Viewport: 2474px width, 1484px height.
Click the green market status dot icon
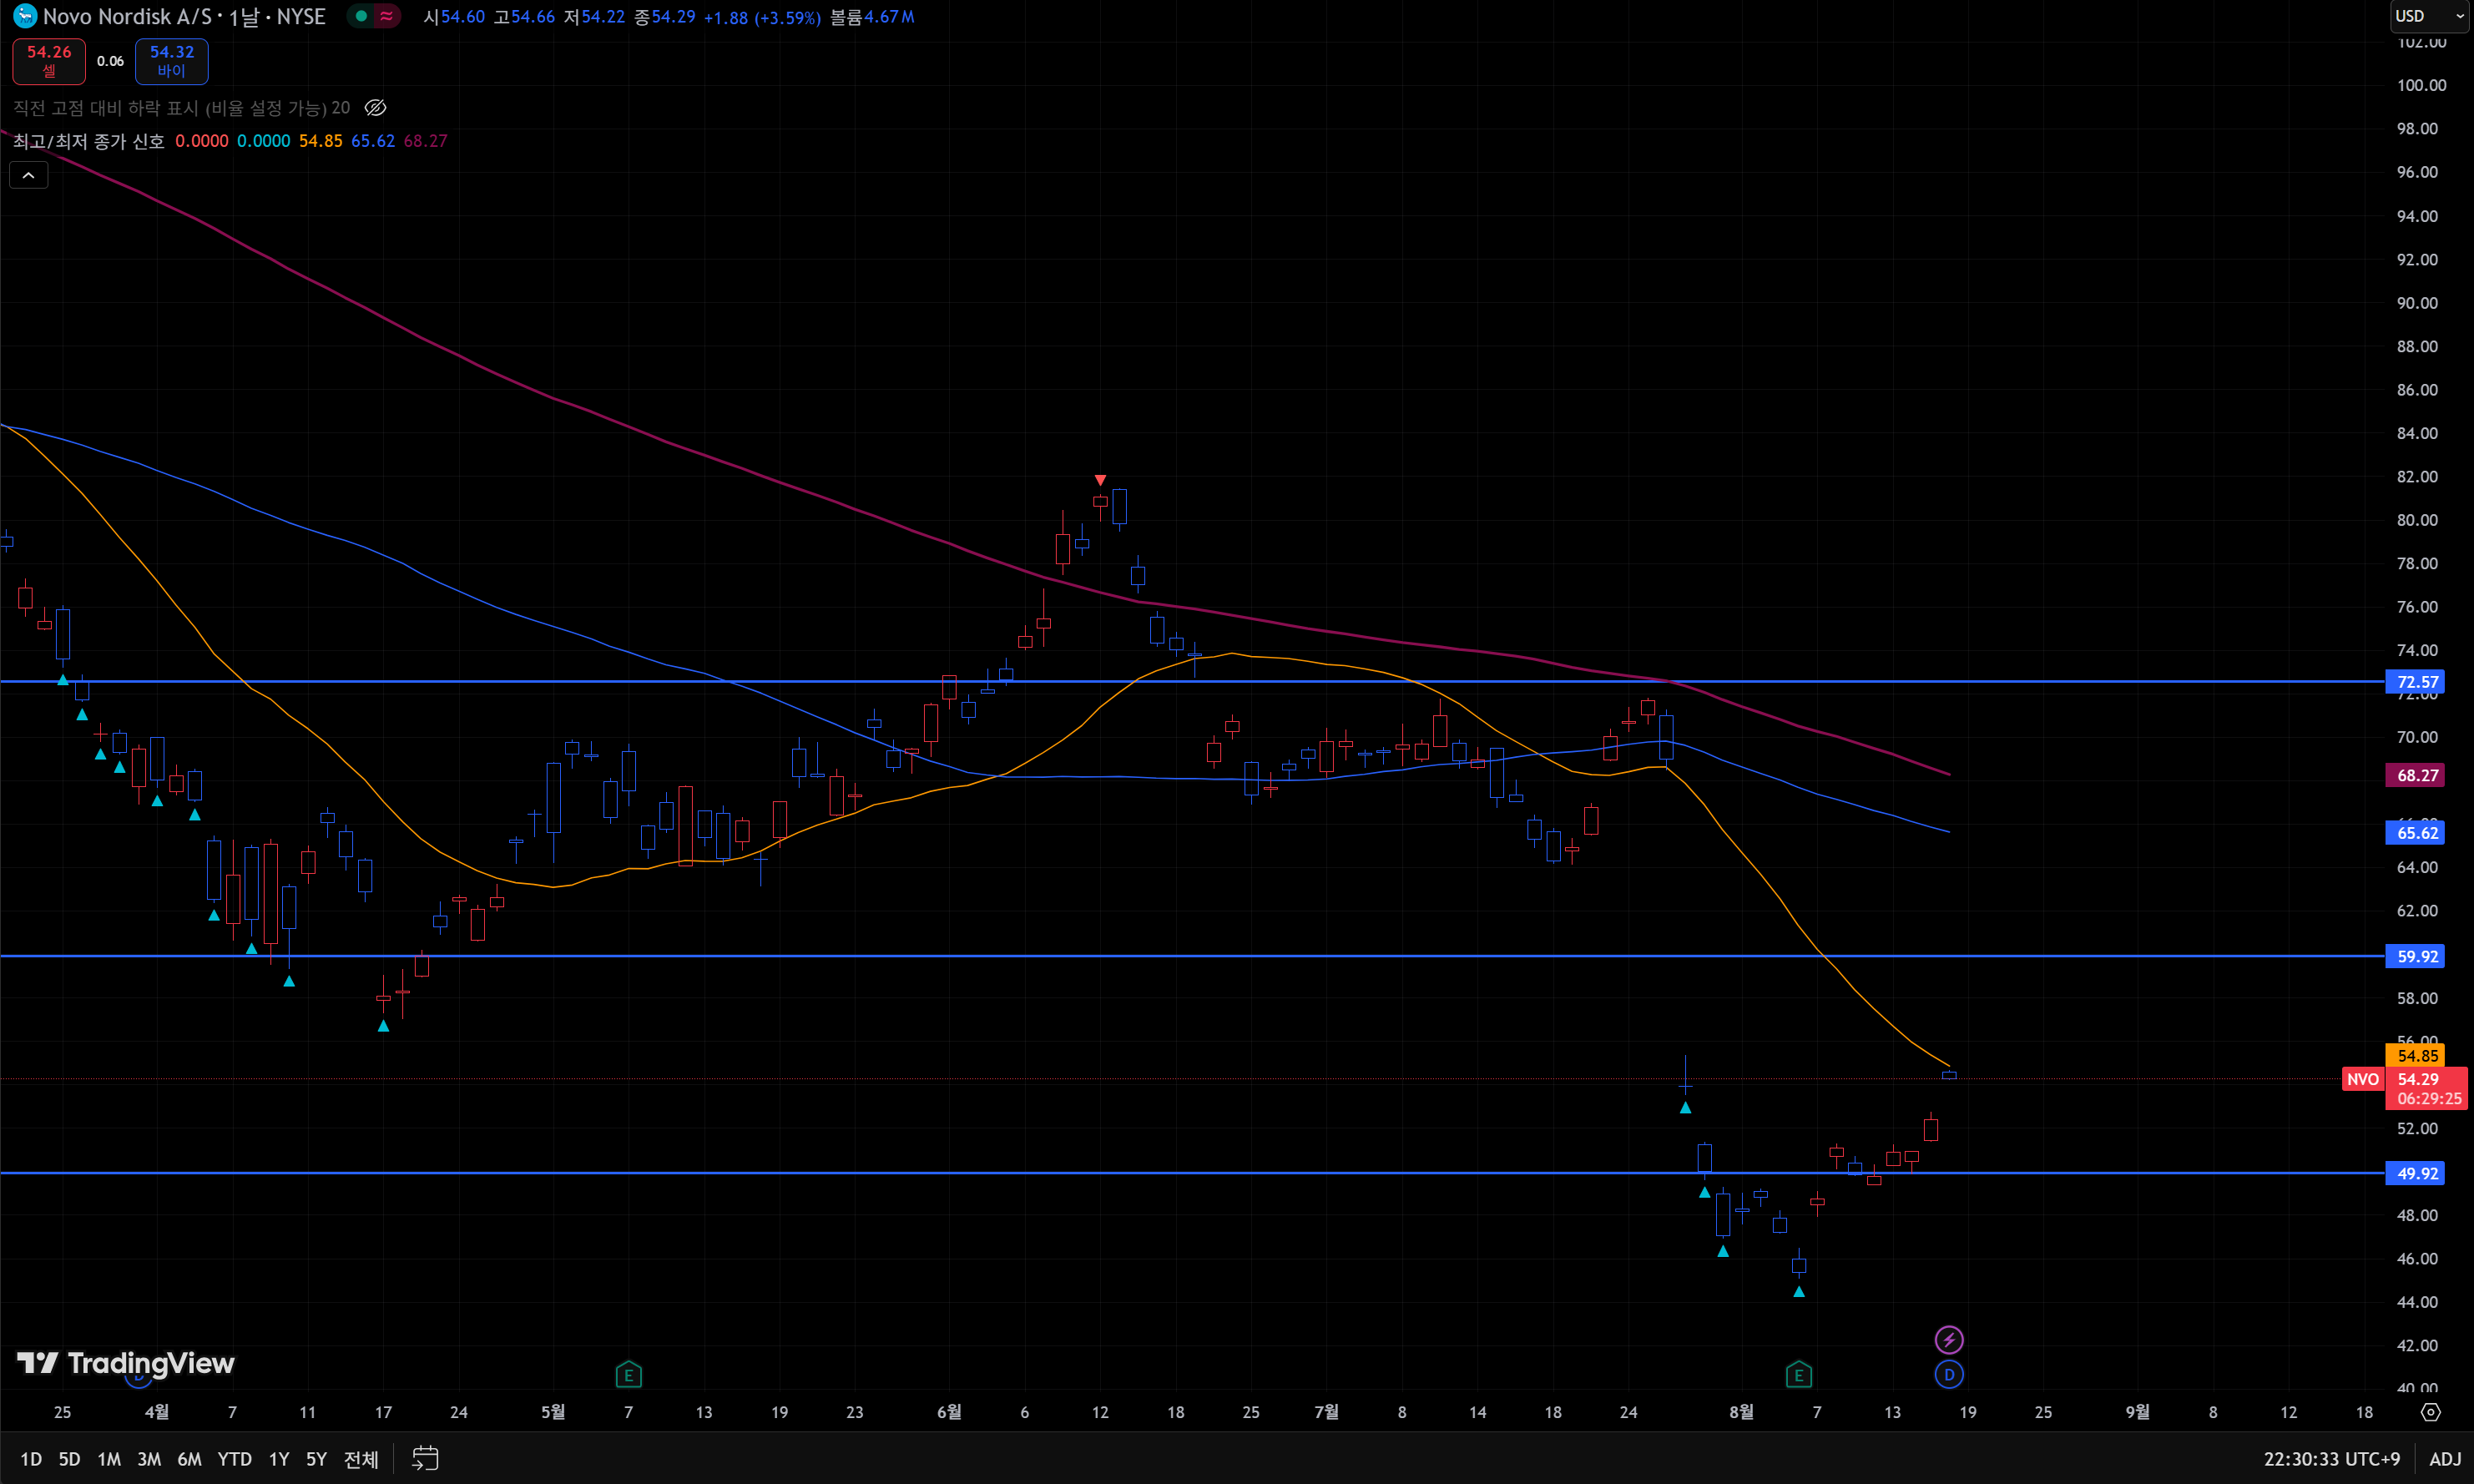(361, 16)
